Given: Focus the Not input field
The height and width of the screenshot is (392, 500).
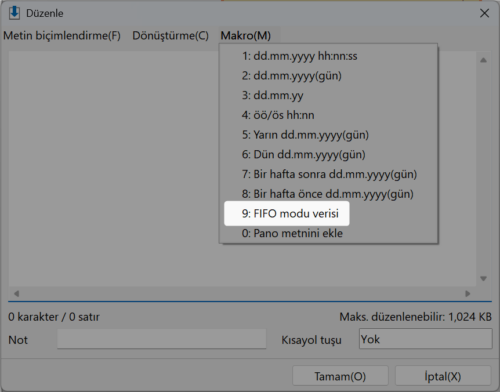Looking at the screenshot, I should point(162,339).
